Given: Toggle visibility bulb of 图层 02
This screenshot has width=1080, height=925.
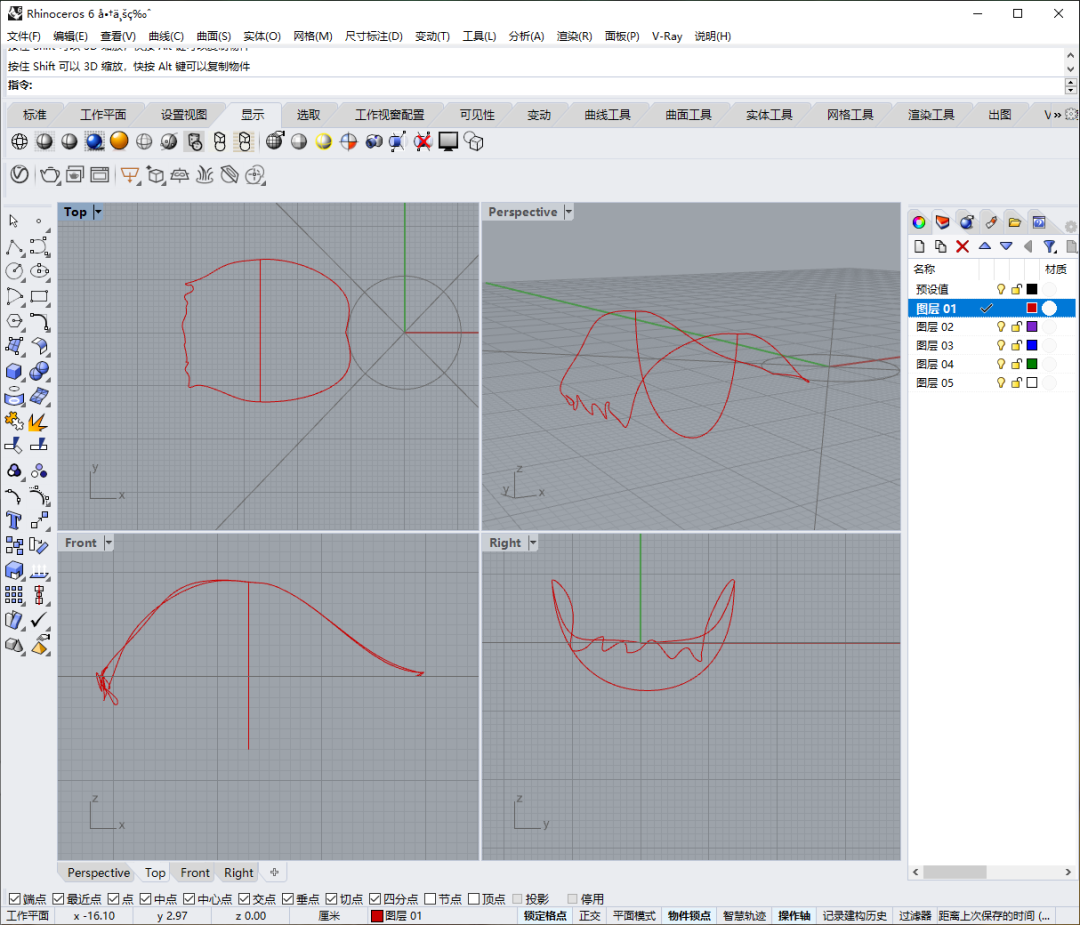Looking at the screenshot, I should [1001, 326].
